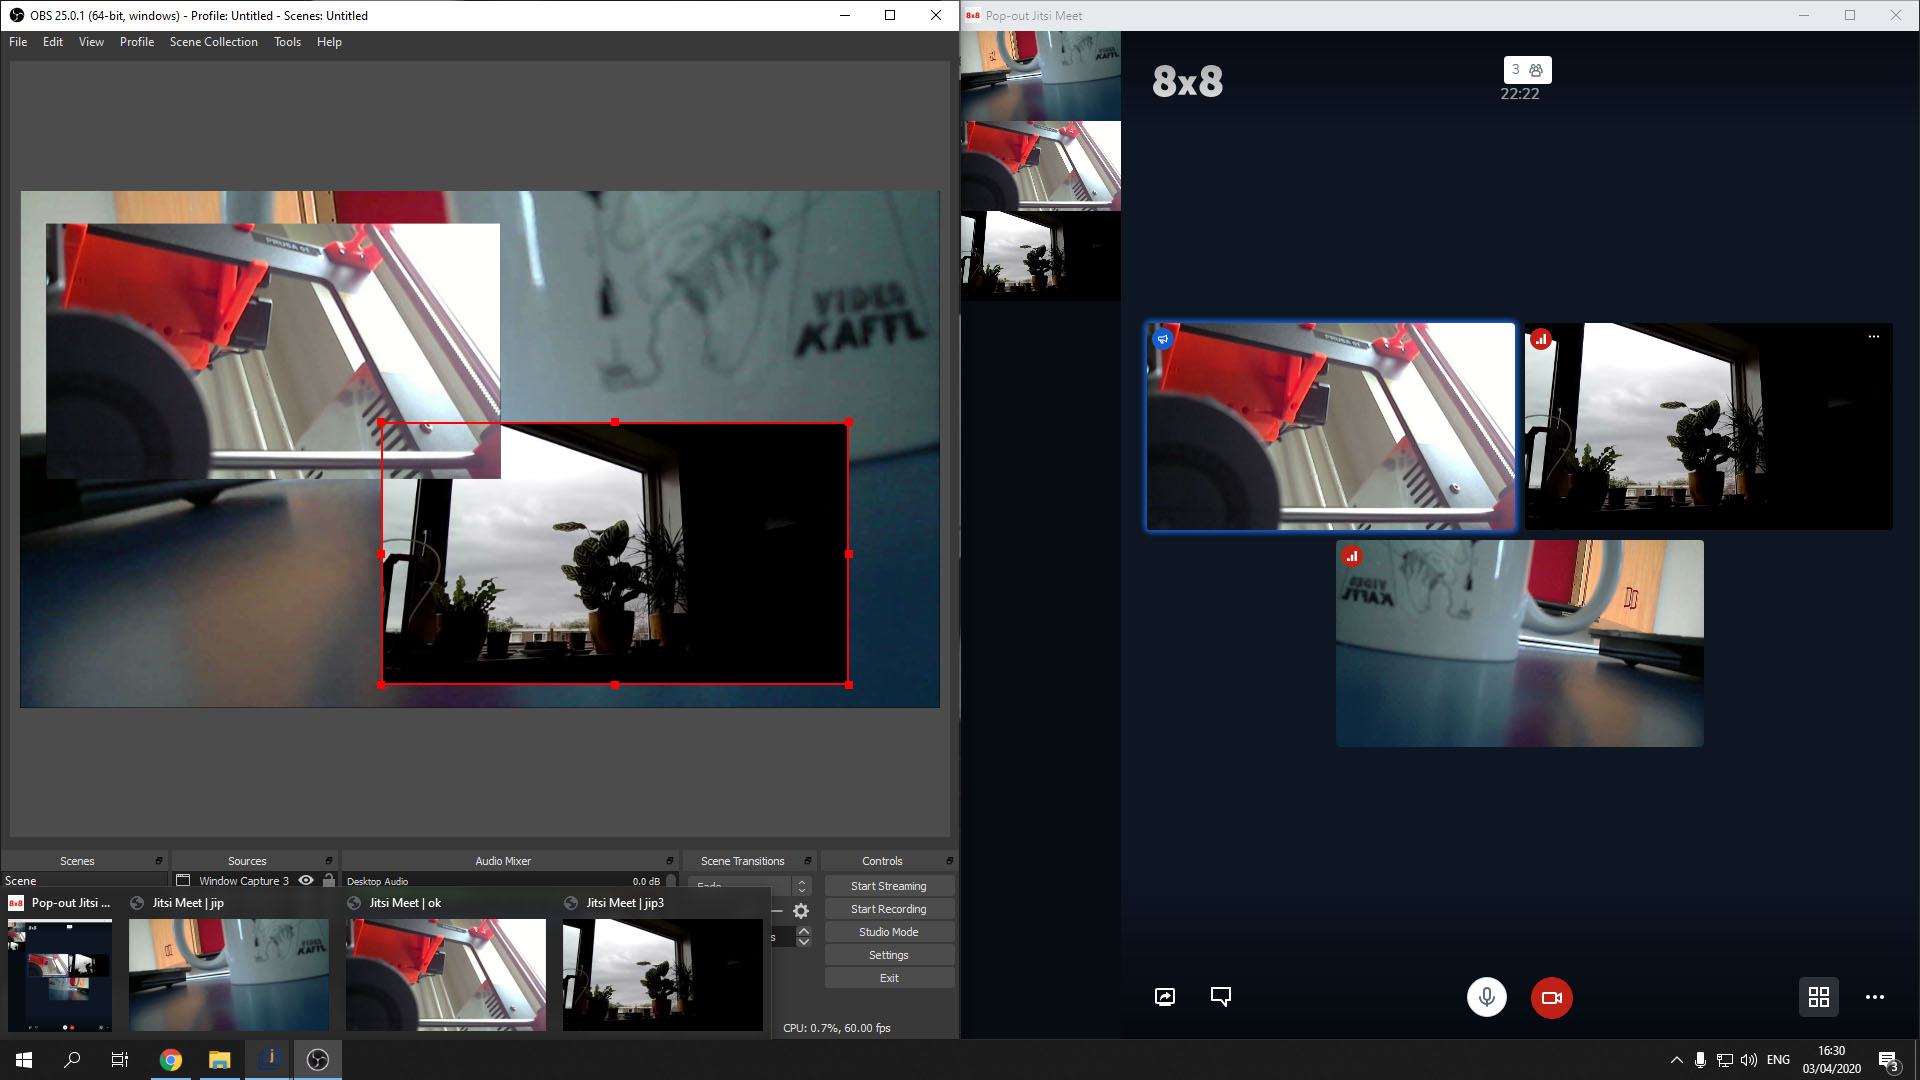Increase transition duration with up arrow
Viewport: 1920px width, 1080px height.
tap(804, 931)
